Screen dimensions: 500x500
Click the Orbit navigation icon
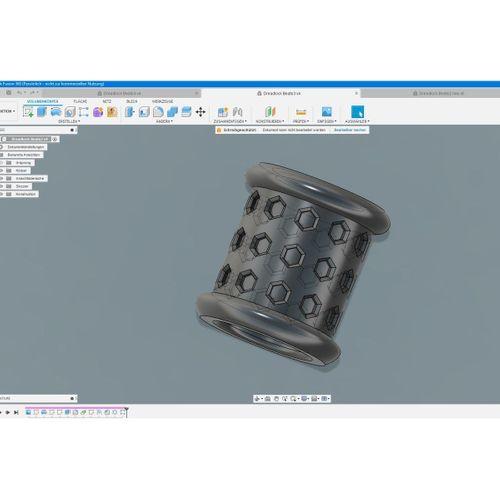pos(257,399)
